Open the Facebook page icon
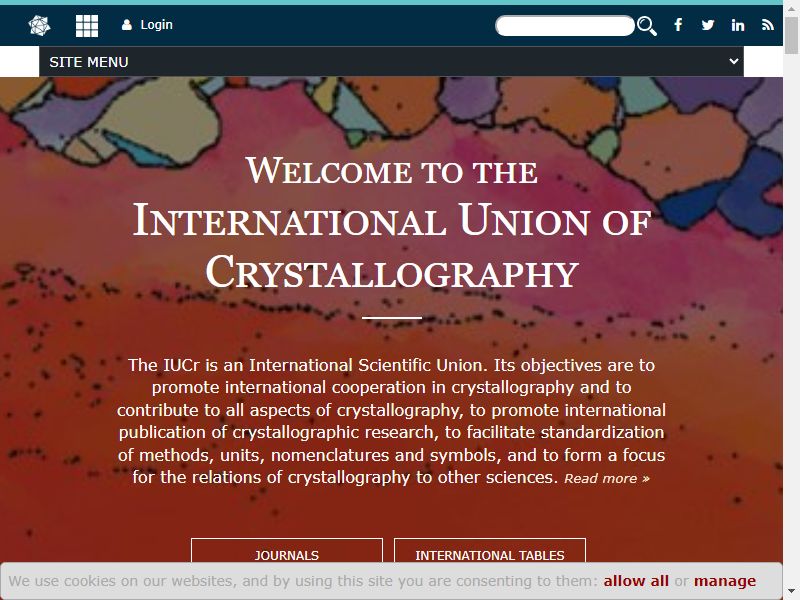Image resolution: width=800 pixels, height=600 pixels. pos(678,24)
